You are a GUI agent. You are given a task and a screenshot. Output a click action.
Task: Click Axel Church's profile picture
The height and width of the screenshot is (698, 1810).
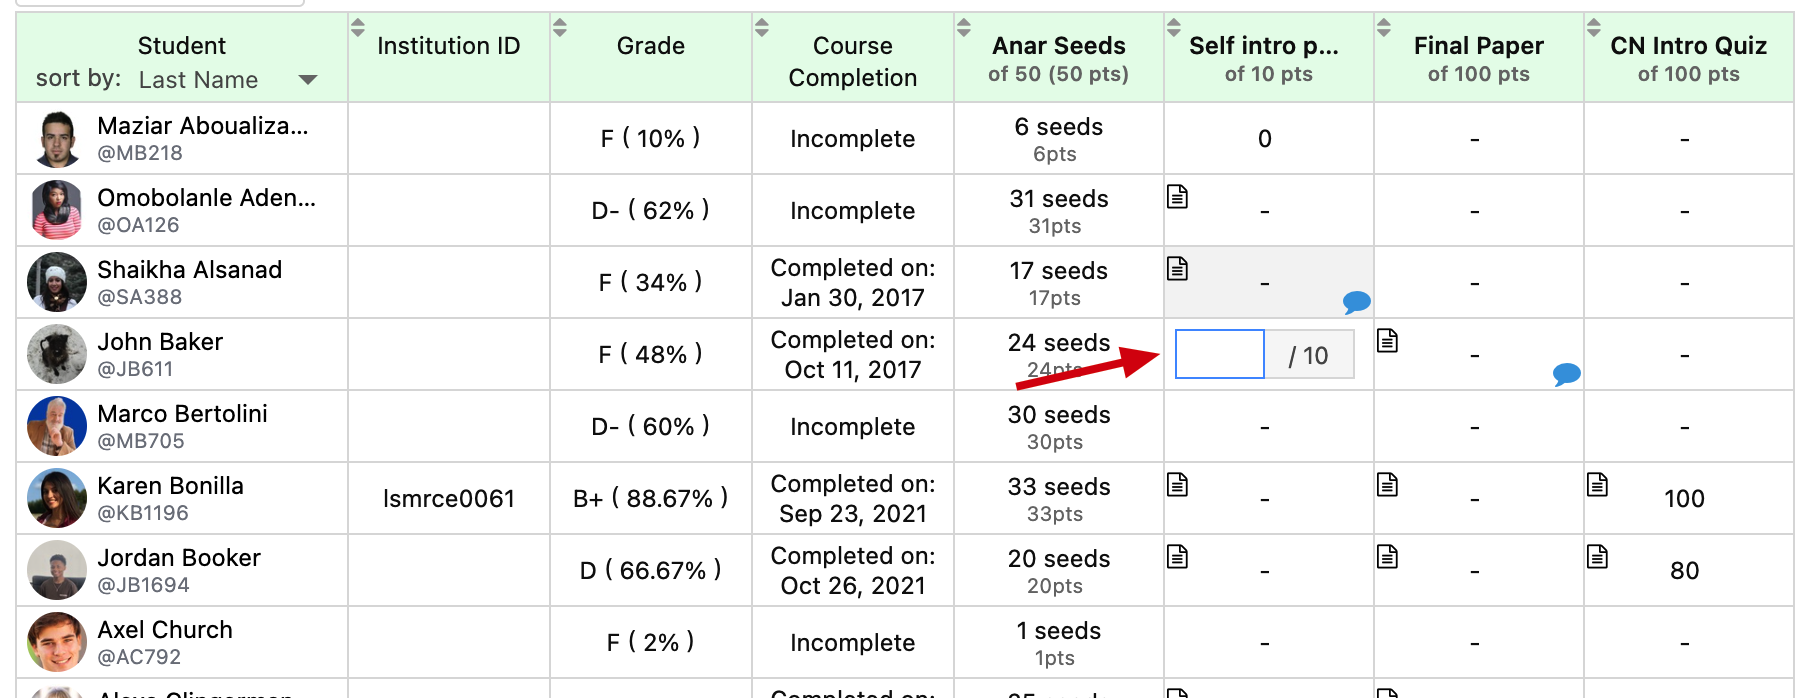click(x=57, y=642)
